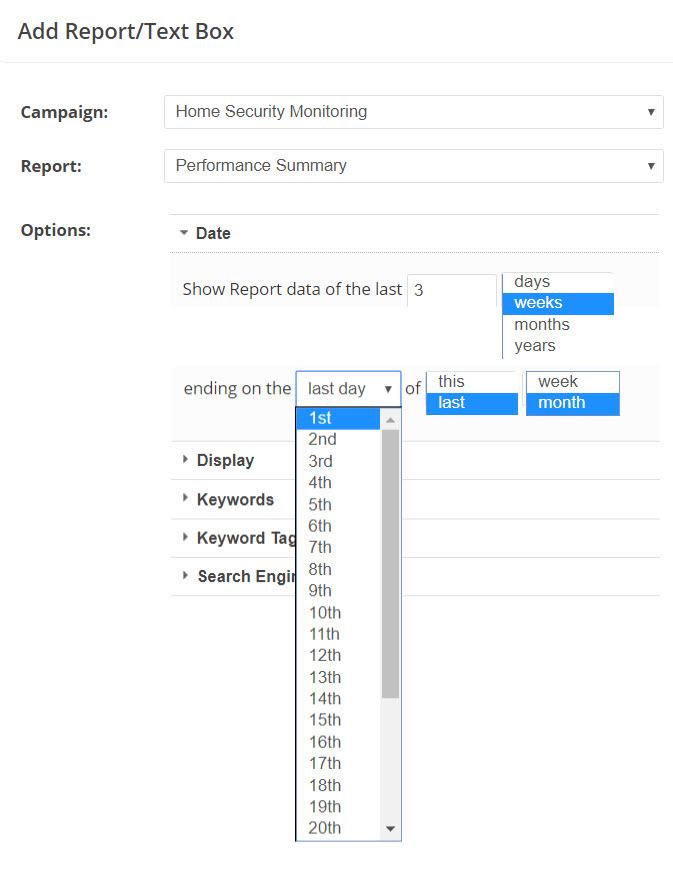The width and height of the screenshot is (673, 878).
Task: Collapse the Date options section
Action: pos(212,234)
